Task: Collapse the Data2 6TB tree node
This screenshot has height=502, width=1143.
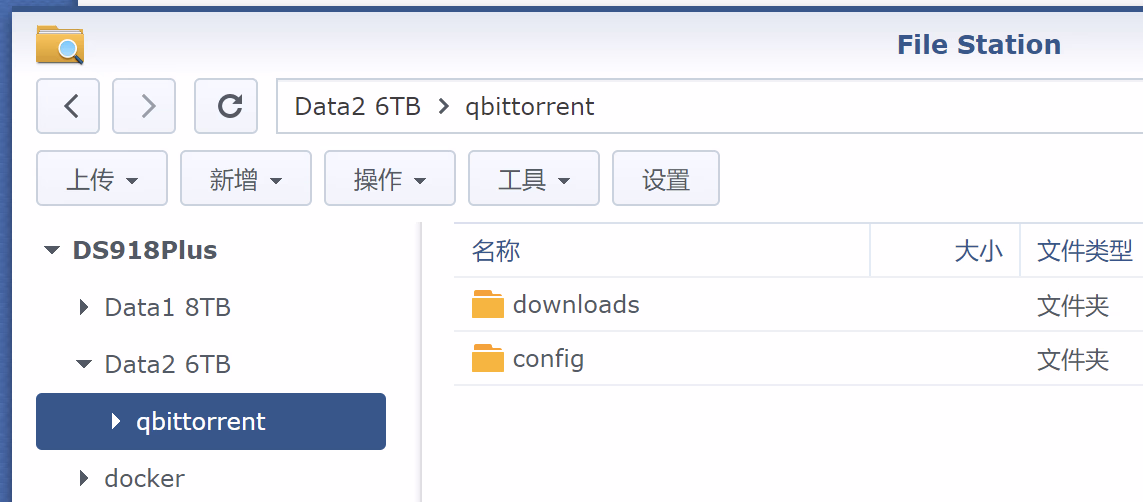Action: point(84,365)
